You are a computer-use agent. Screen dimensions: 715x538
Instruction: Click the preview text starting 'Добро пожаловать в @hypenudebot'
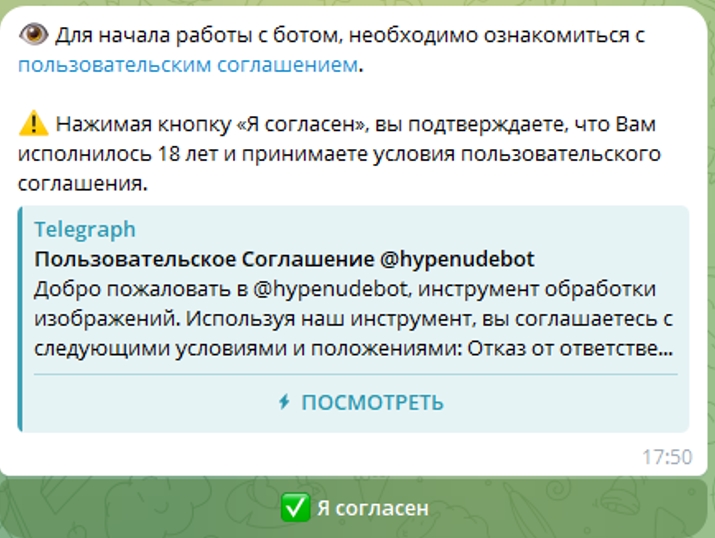tap(353, 319)
